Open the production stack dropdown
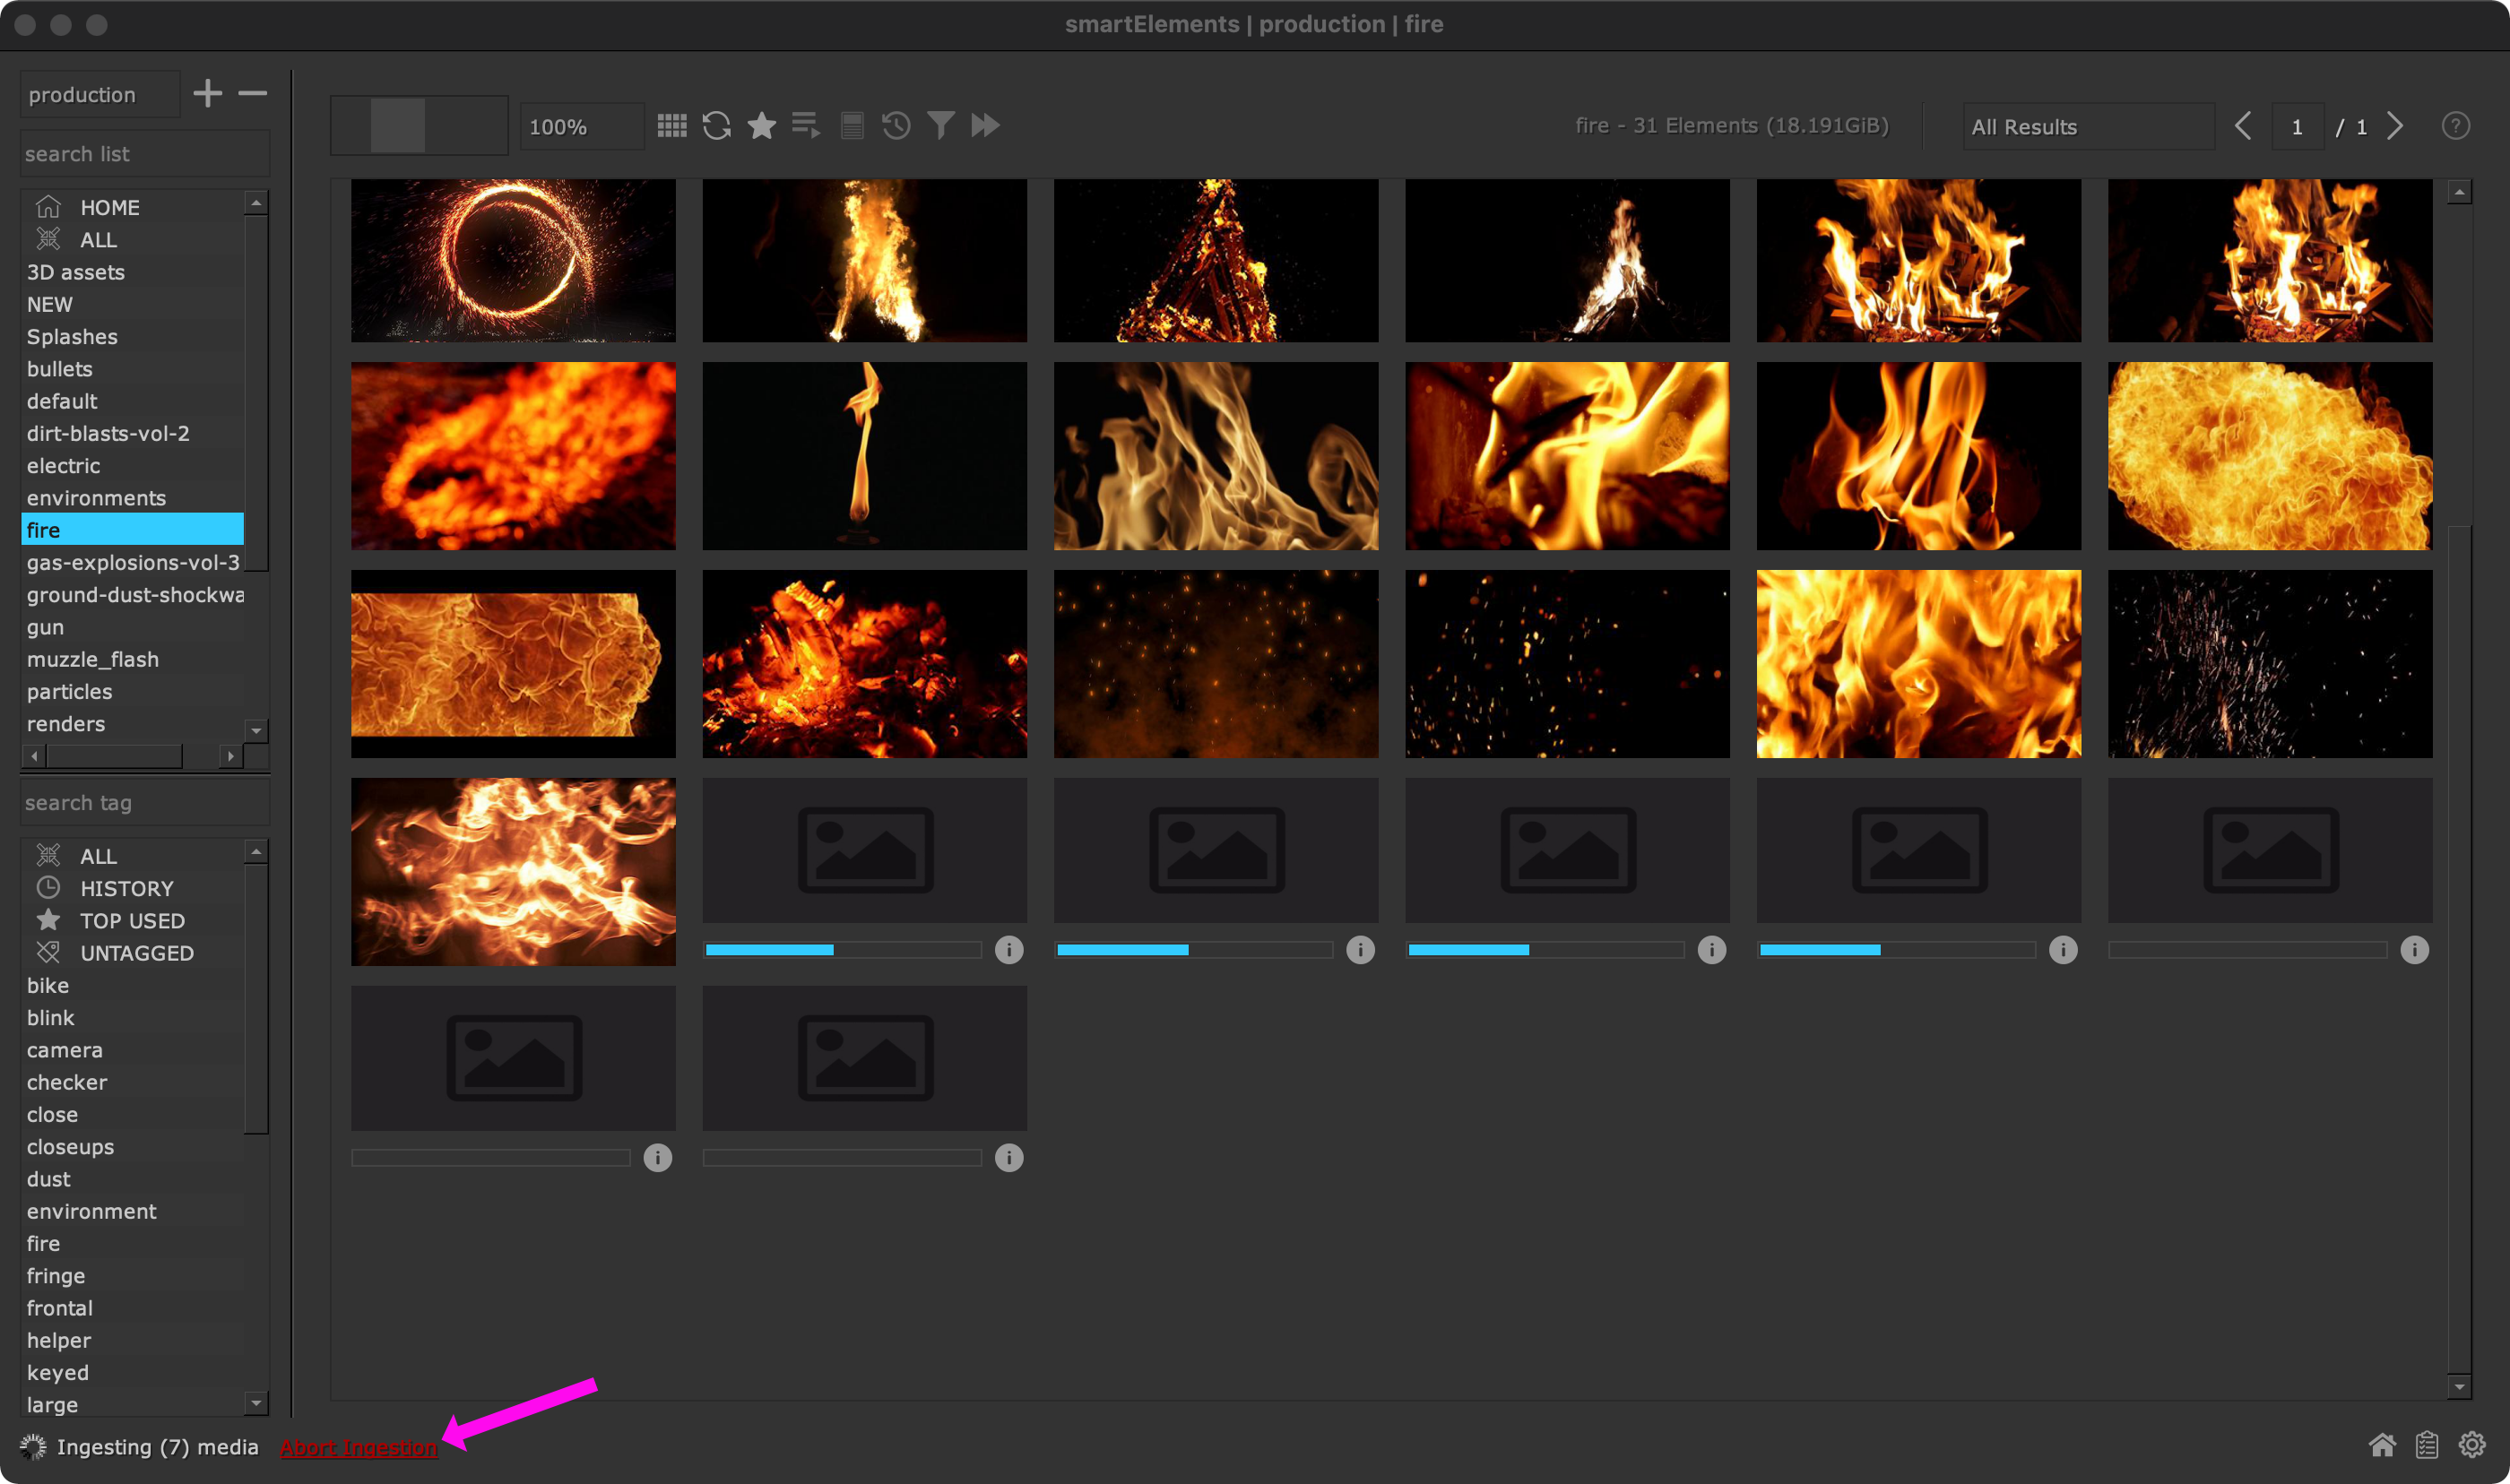Screen dimensions: 2510x1484 pos(99,95)
